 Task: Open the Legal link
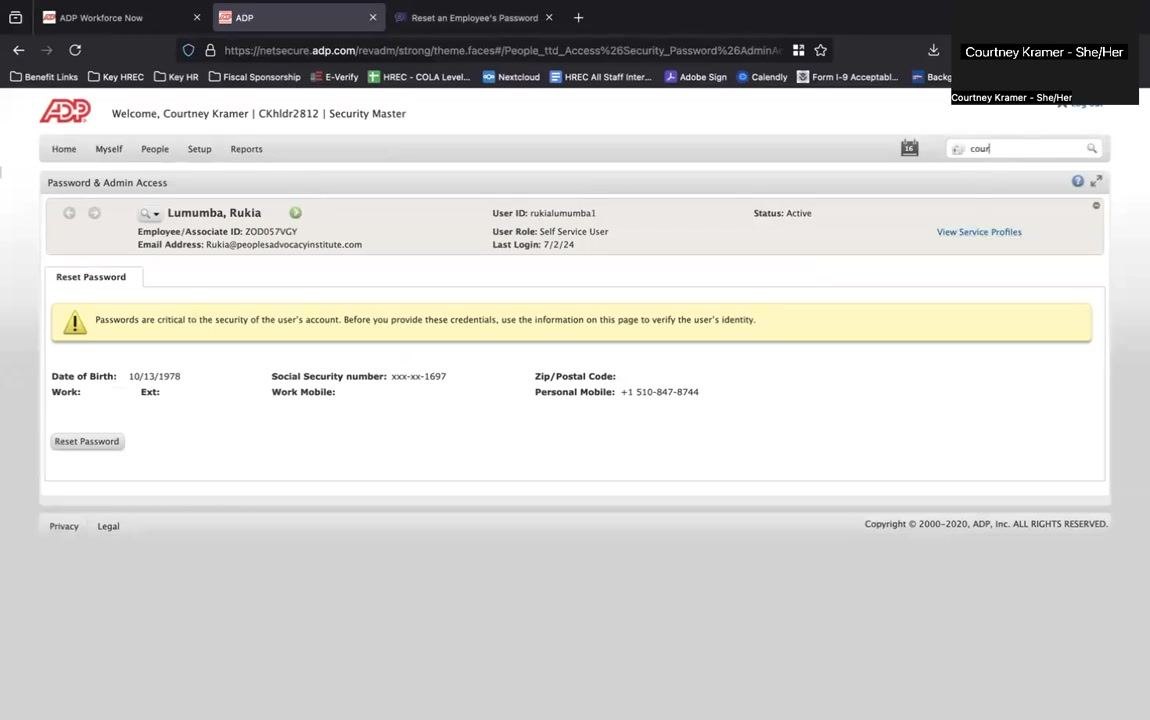[109, 526]
